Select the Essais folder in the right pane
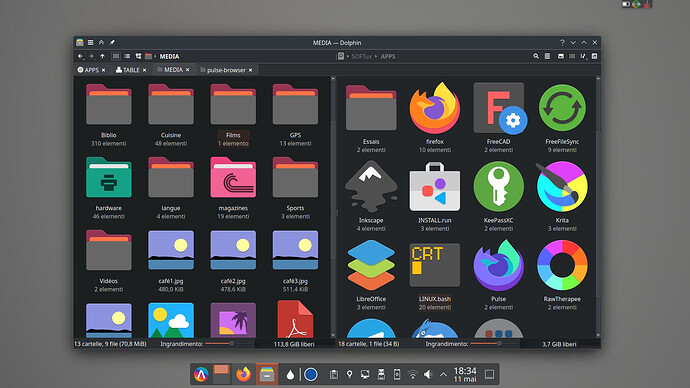This screenshot has width=690, height=388. 371,118
